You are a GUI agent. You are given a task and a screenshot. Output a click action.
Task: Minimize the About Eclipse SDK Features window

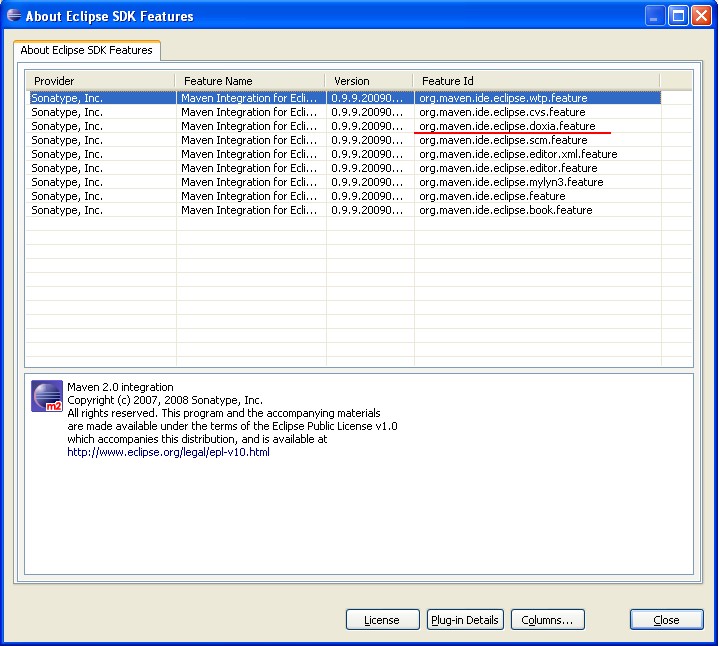tap(655, 16)
